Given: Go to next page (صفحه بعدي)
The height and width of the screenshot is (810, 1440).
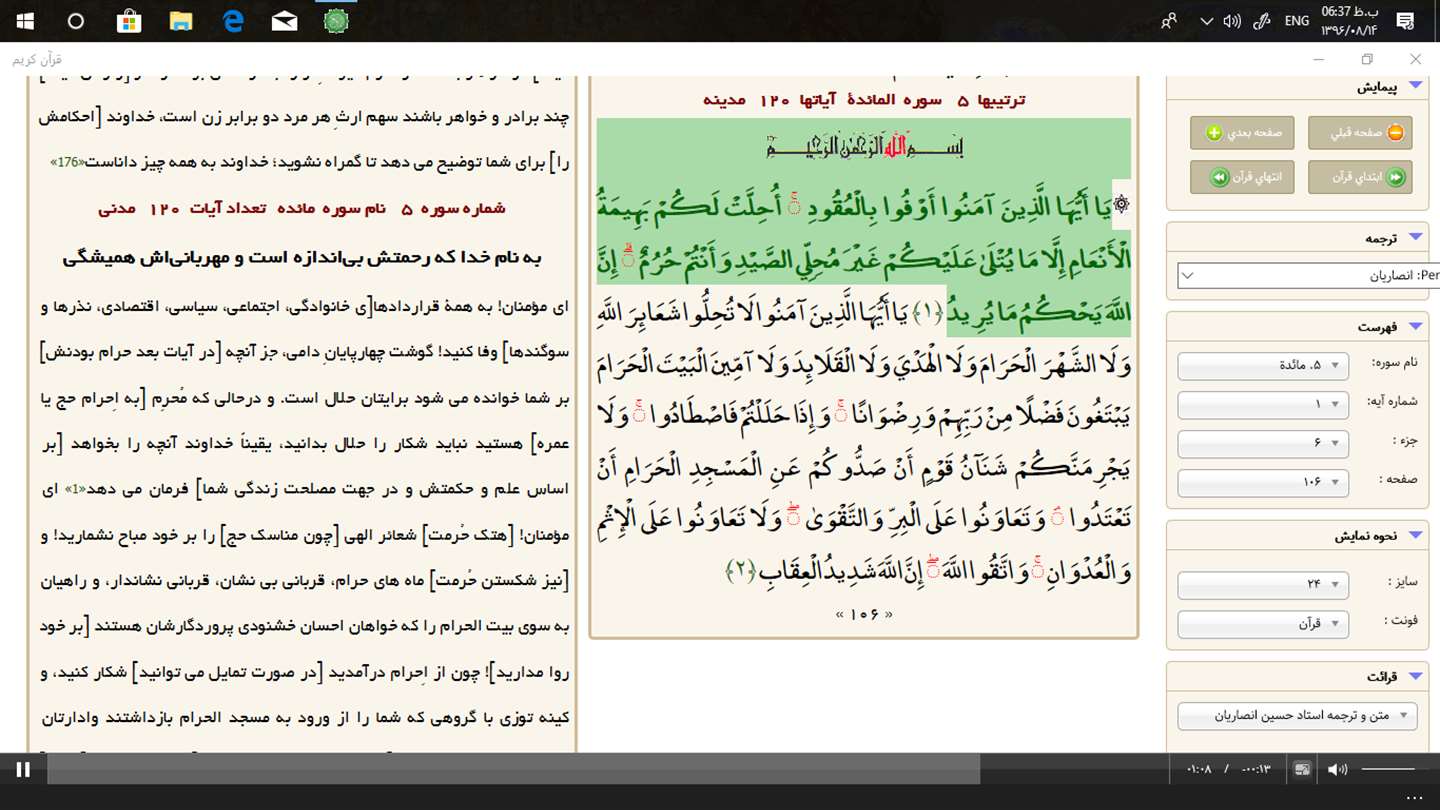Looking at the screenshot, I should tap(1242, 132).
